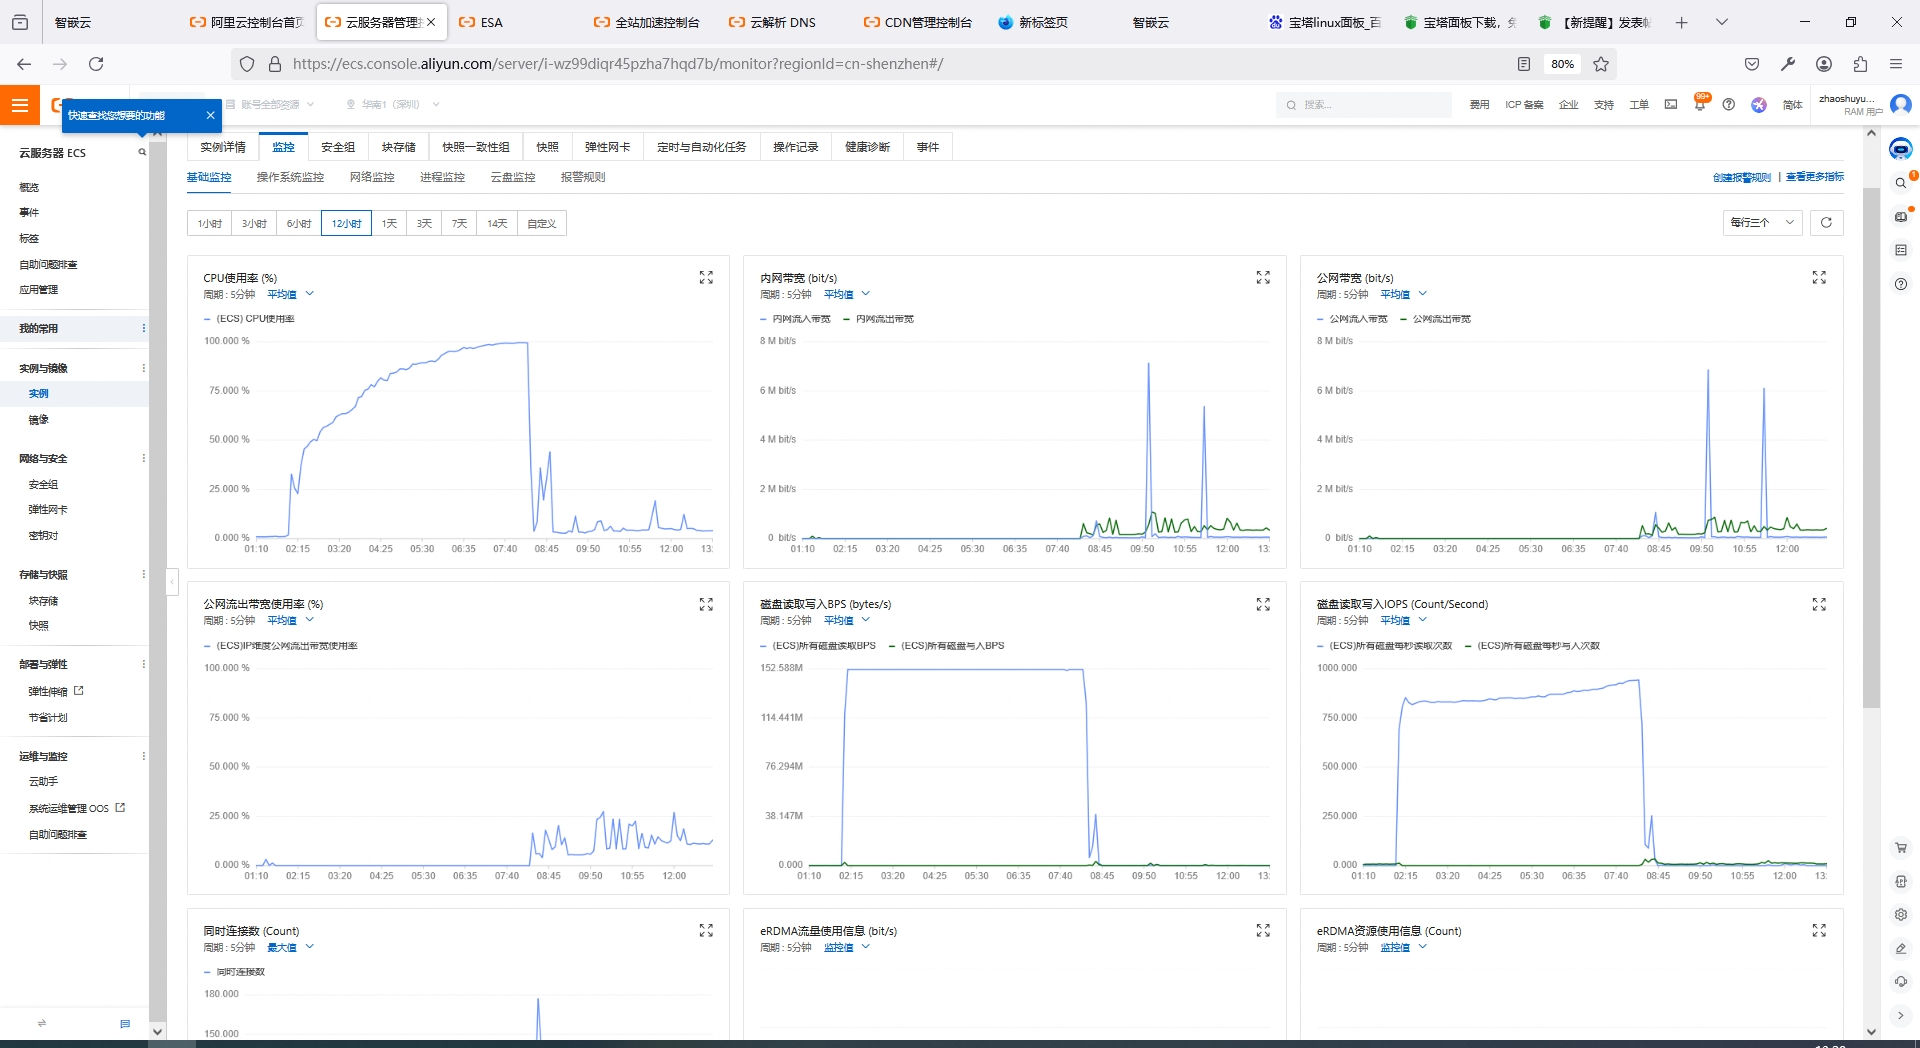This screenshot has width=1920, height=1048.
Task: Click 查看更多指标 link
Action: point(1815,177)
